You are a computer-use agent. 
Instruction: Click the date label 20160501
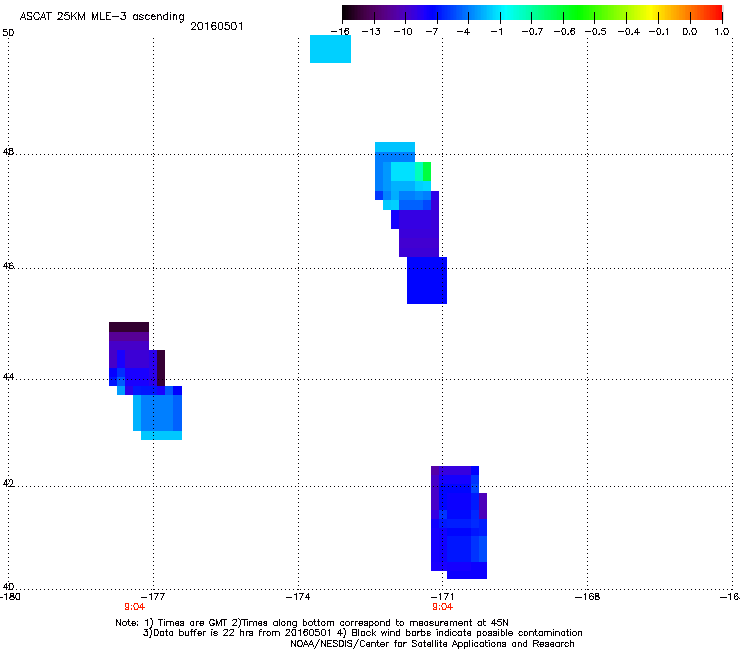click(x=217, y=26)
